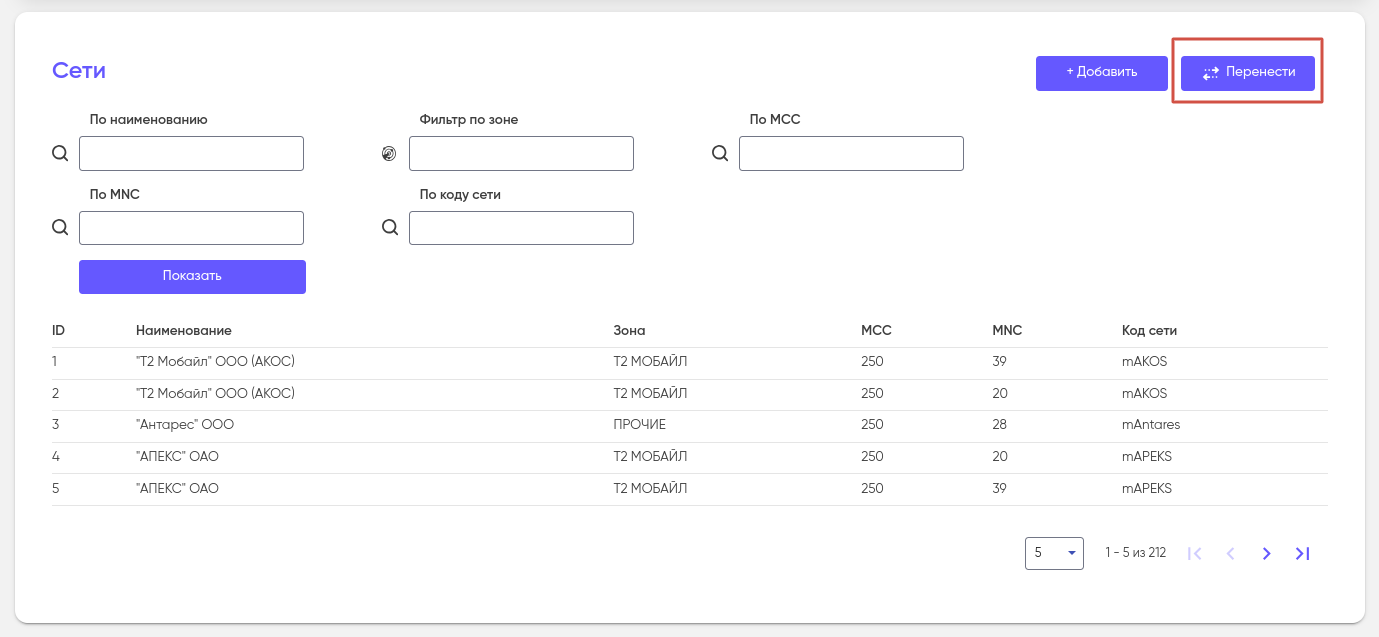Click the Показать button

pyautogui.click(x=192, y=277)
